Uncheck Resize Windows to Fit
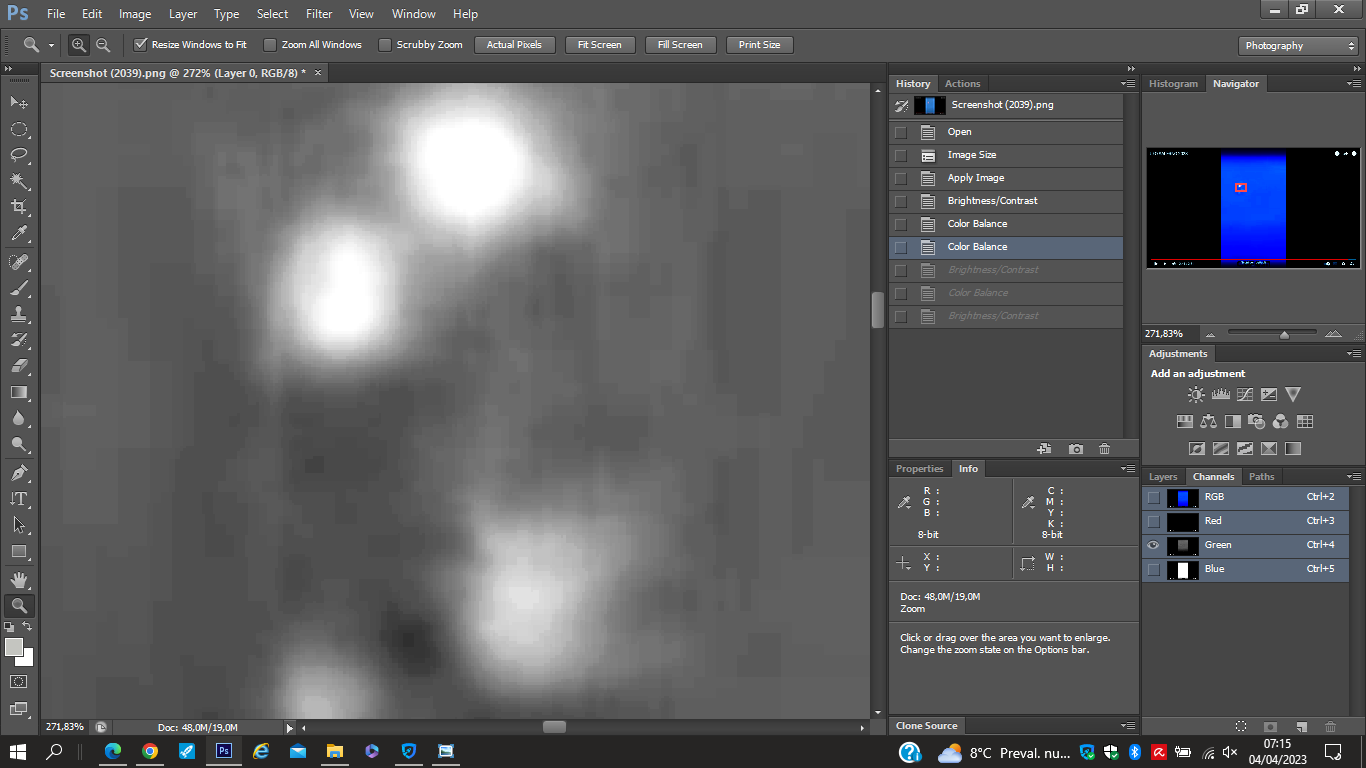The height and width of the screenshot is (768, 1366). click(x=141, y=45)
